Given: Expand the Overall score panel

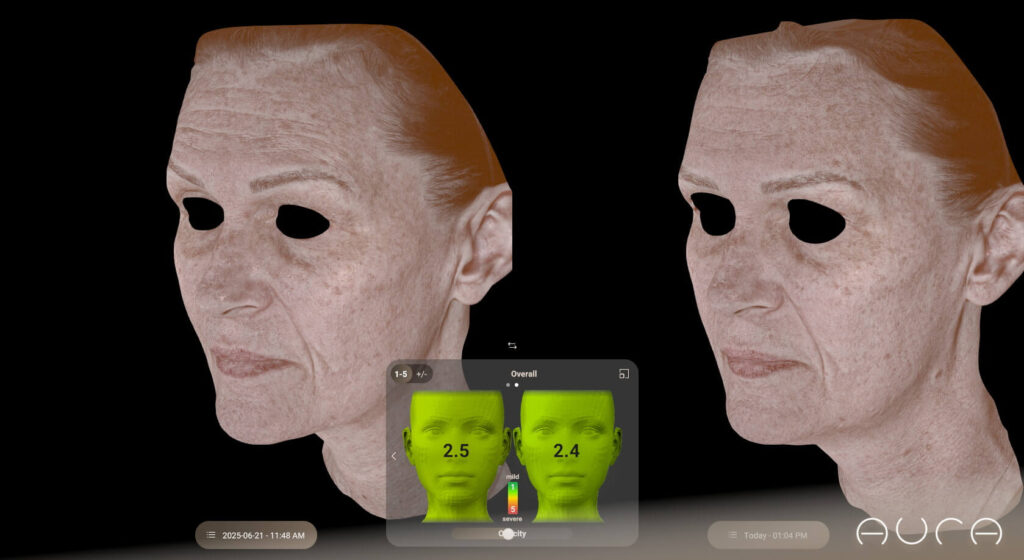Looking at the screenshot, I should [624, 374].
